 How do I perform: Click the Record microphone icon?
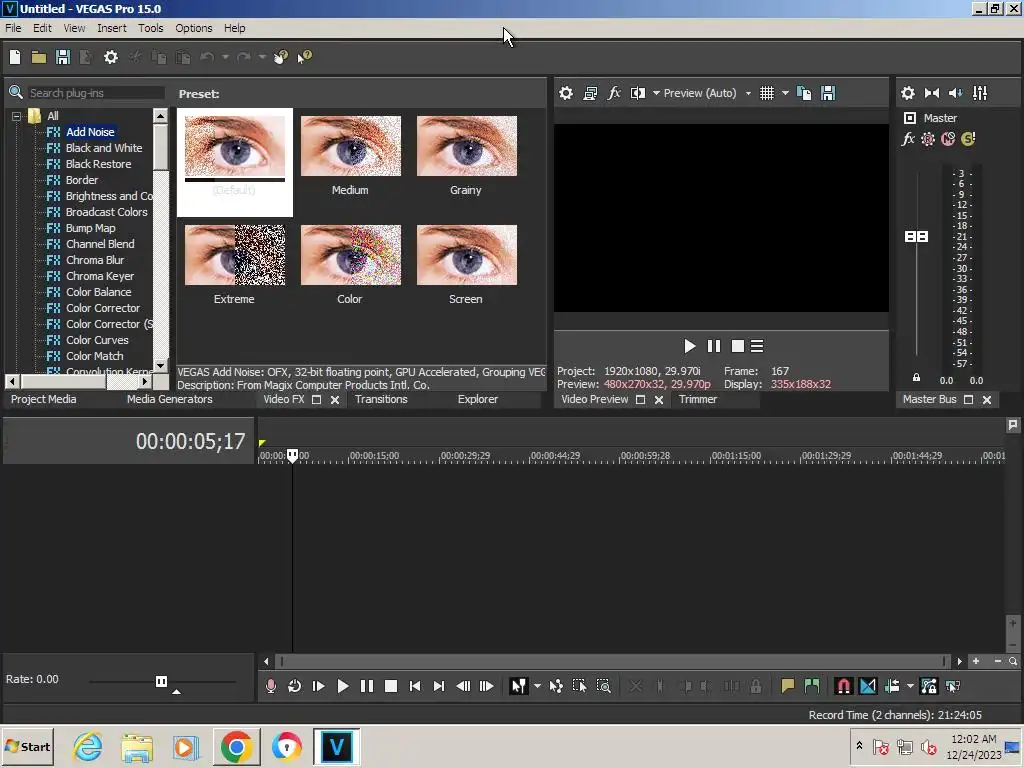(x=271, y=686)
